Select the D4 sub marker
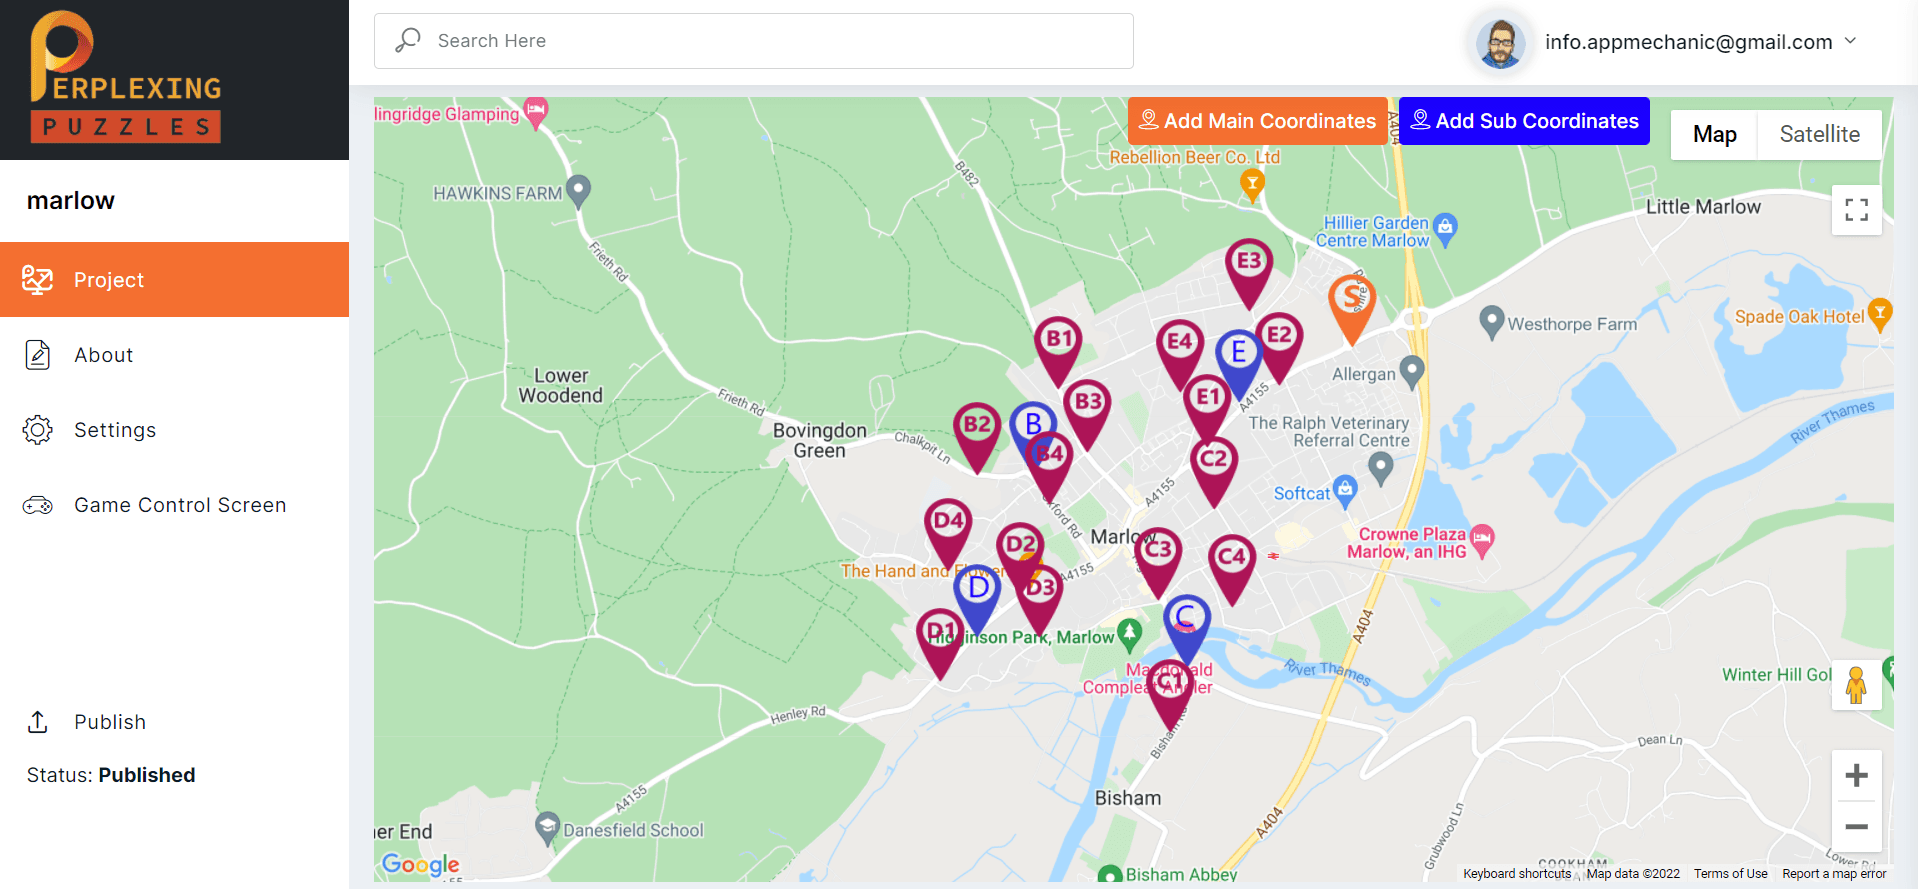 [x=948, y=532]
